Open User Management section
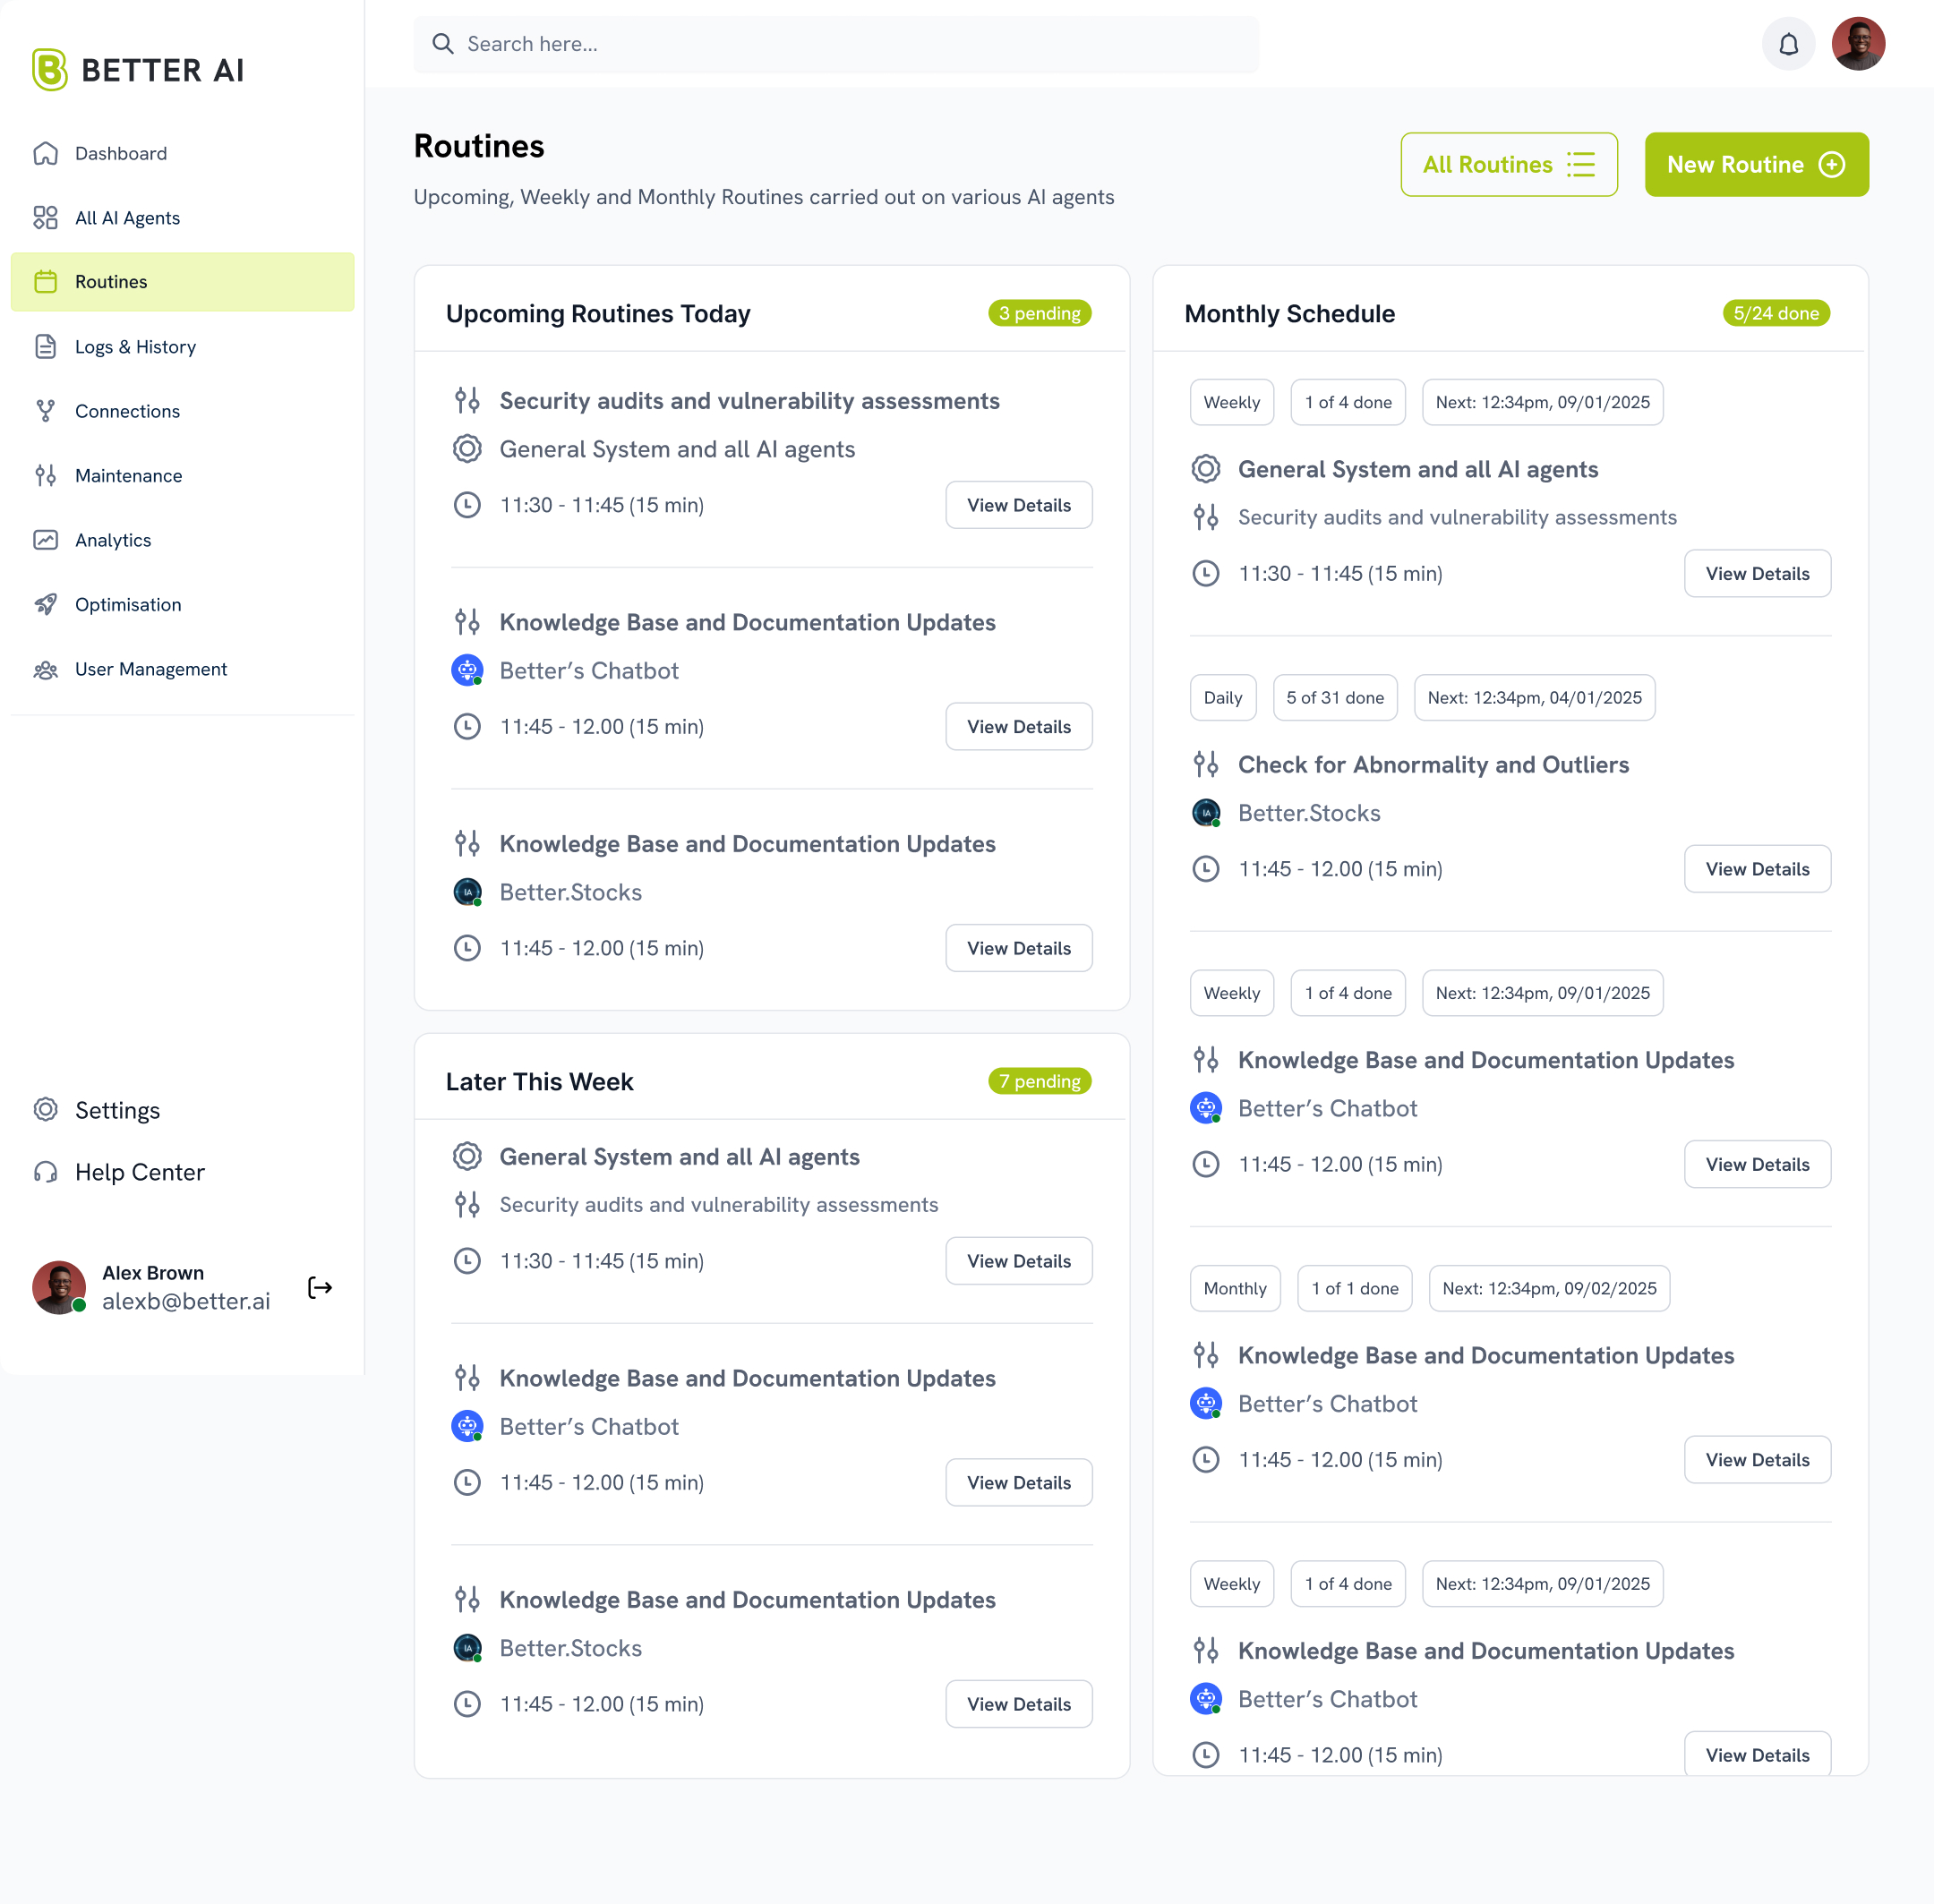Viewport: 1934px width, 1904px height. tap(150, 669)
